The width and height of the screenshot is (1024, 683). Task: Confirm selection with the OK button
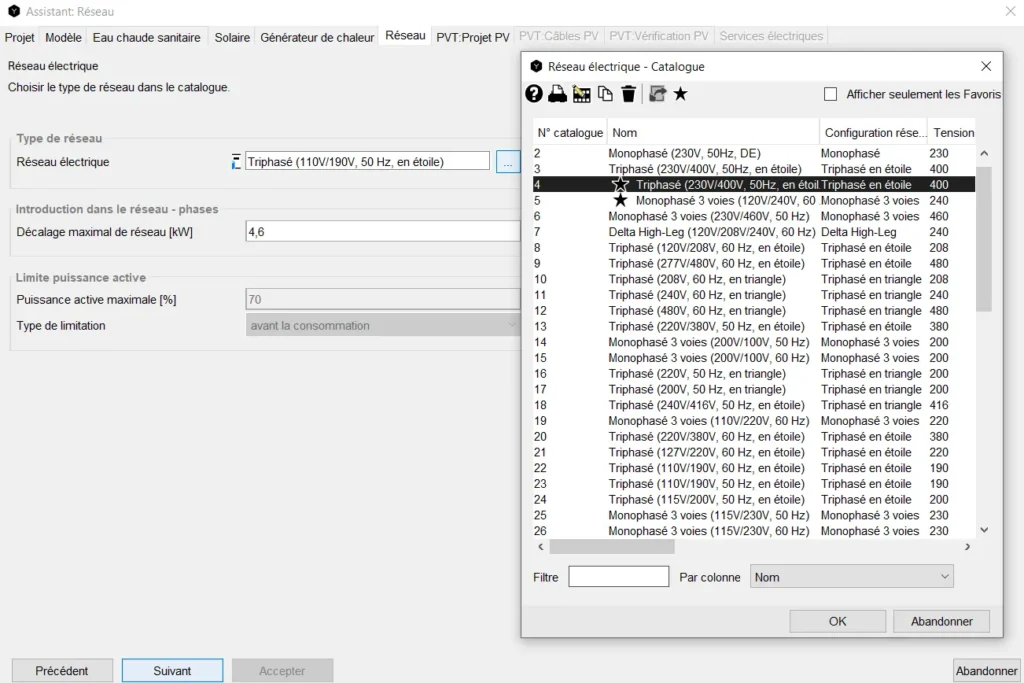(x=837, y=621)
